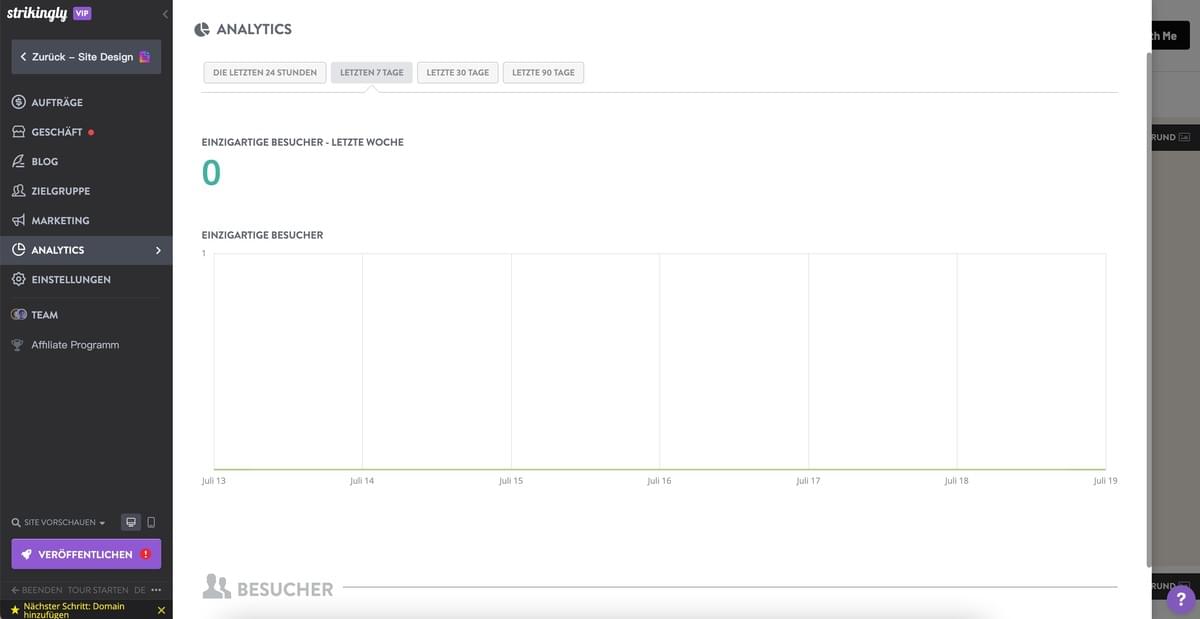1200x619 pixels.
Task: Open the DE language selector
Action: pos(140,590)
